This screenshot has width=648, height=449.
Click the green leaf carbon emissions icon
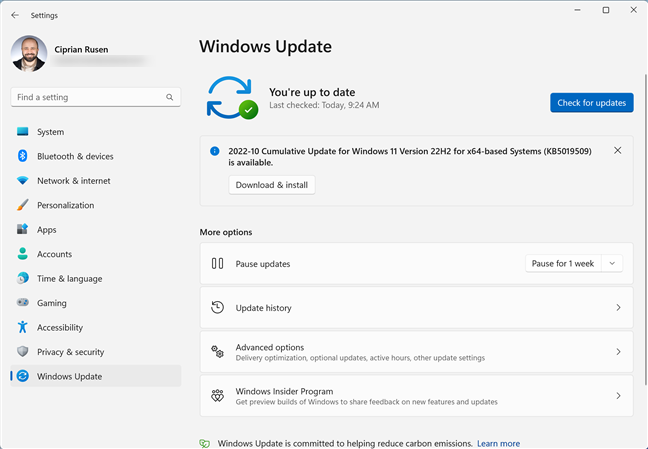[x=205, y=443]
